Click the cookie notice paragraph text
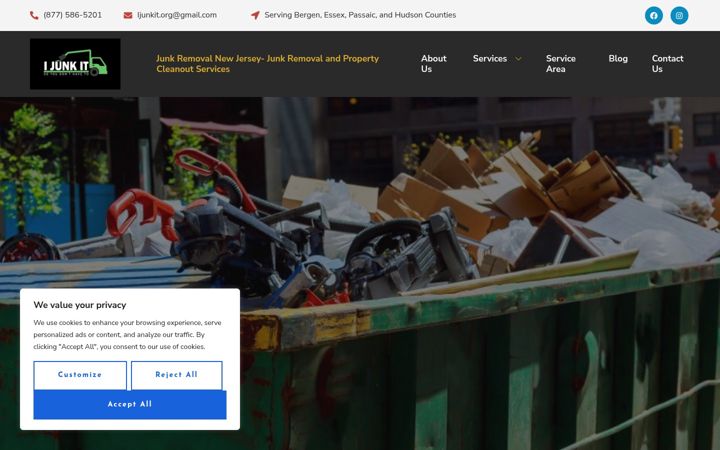The width and height of the screenshot is (720, 450). pos(127,335)
